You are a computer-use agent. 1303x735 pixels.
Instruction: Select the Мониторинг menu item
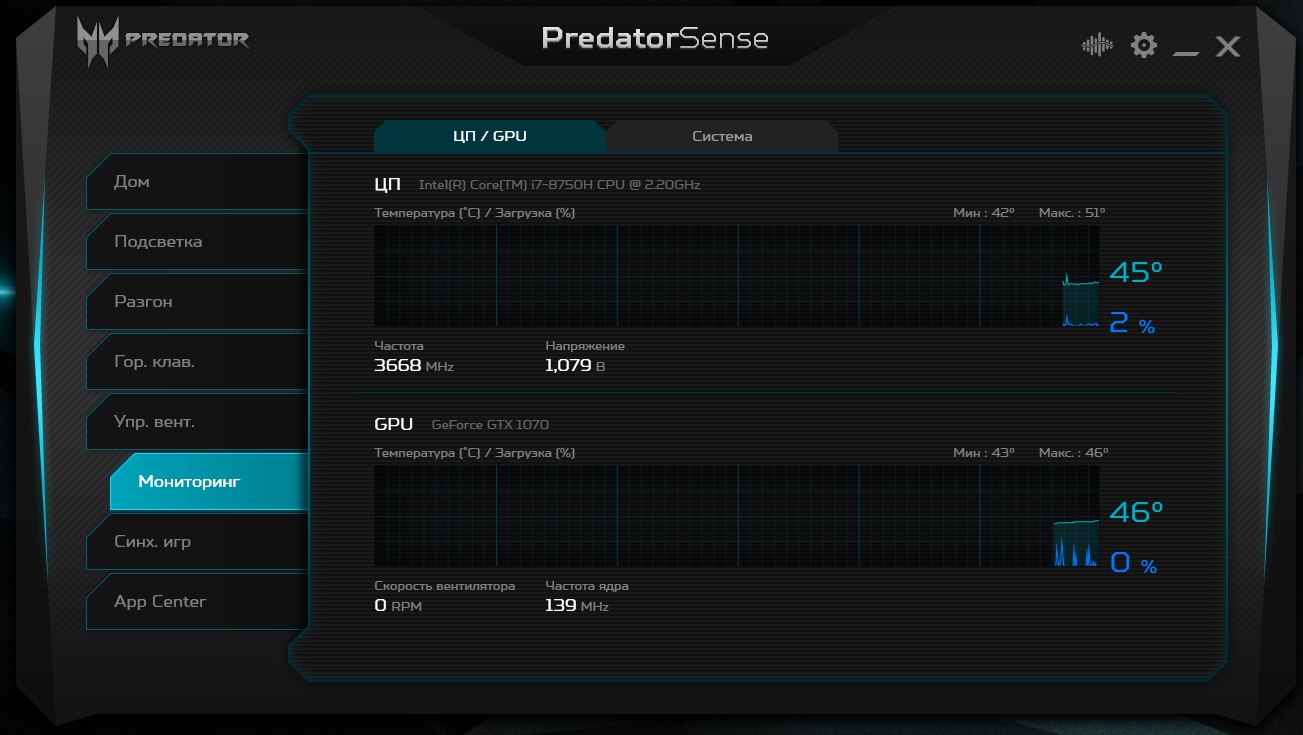(209, 482)
